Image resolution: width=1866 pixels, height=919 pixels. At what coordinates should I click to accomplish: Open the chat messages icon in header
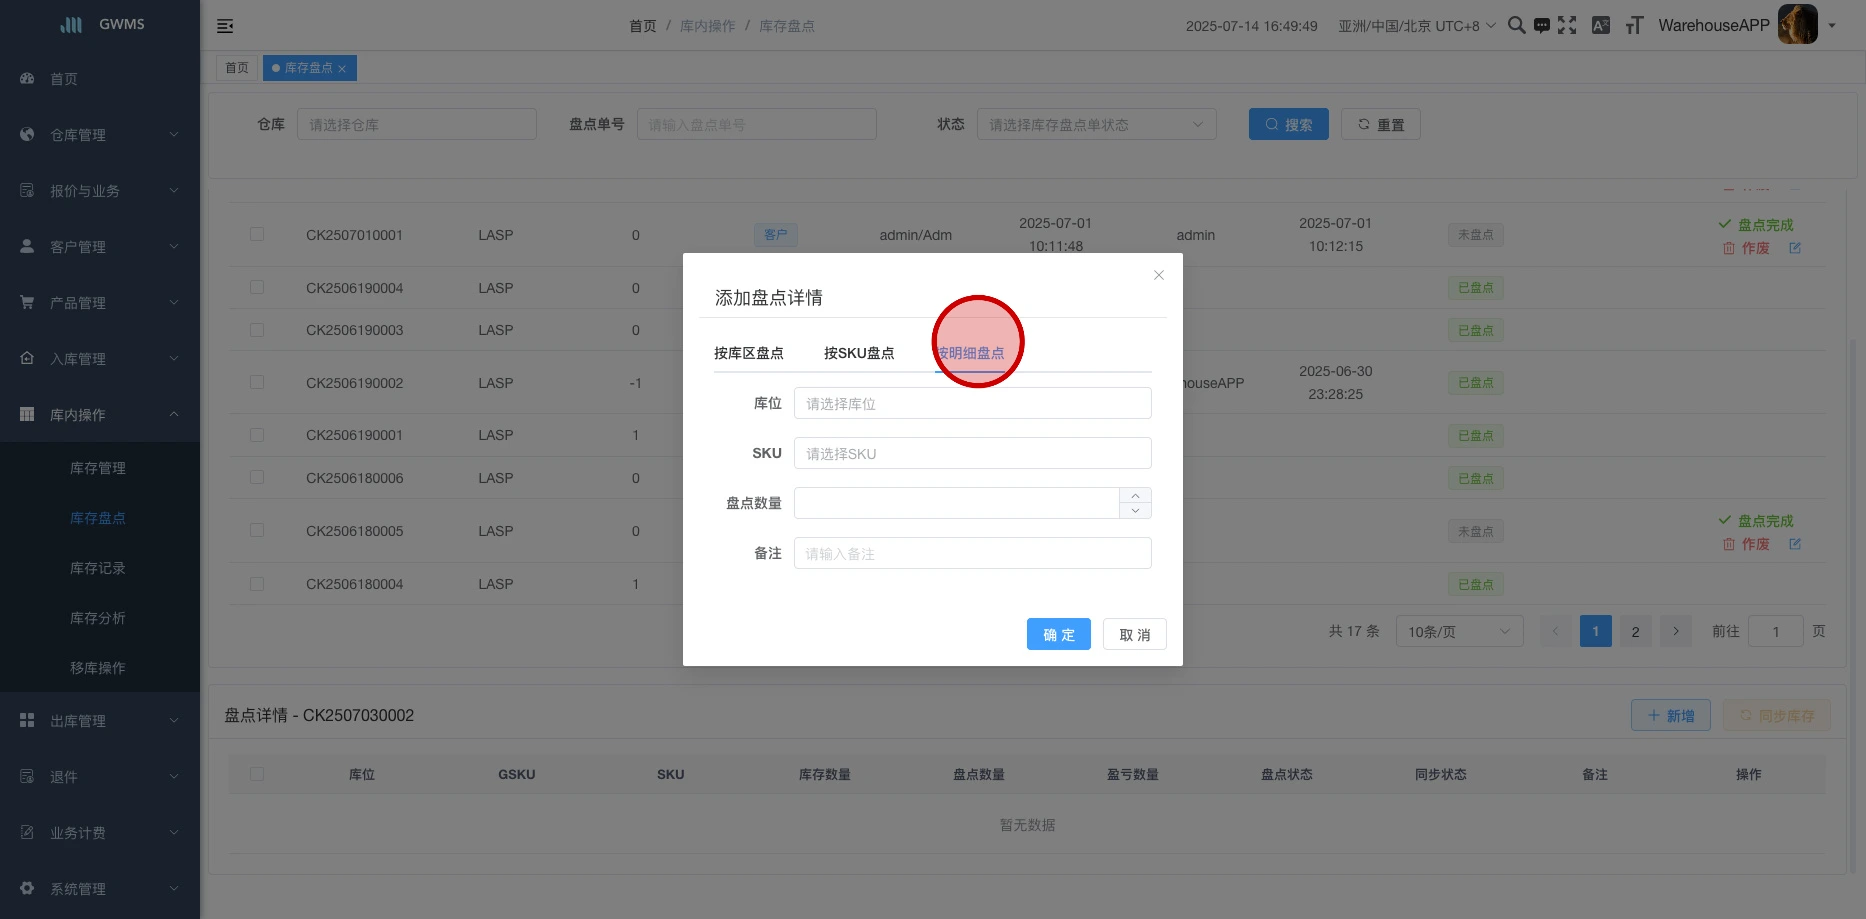point(1542,26)
